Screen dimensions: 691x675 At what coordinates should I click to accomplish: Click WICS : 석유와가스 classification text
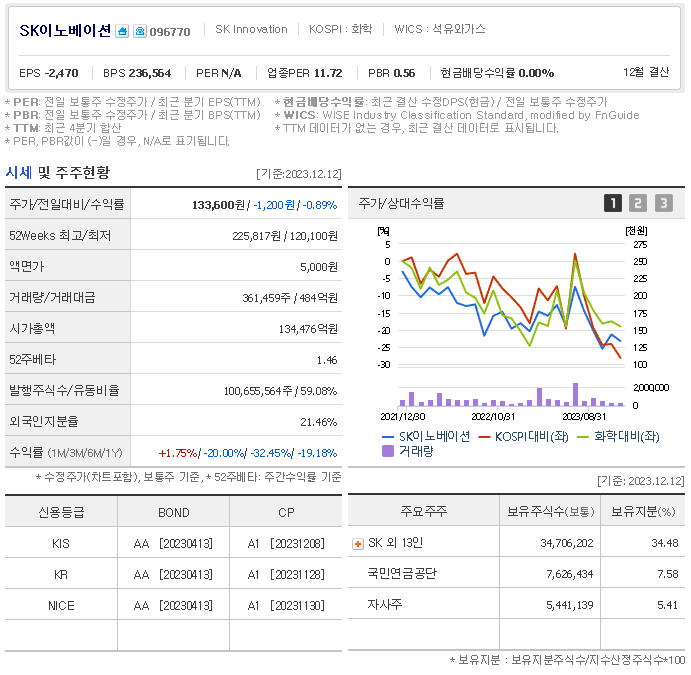440,29
